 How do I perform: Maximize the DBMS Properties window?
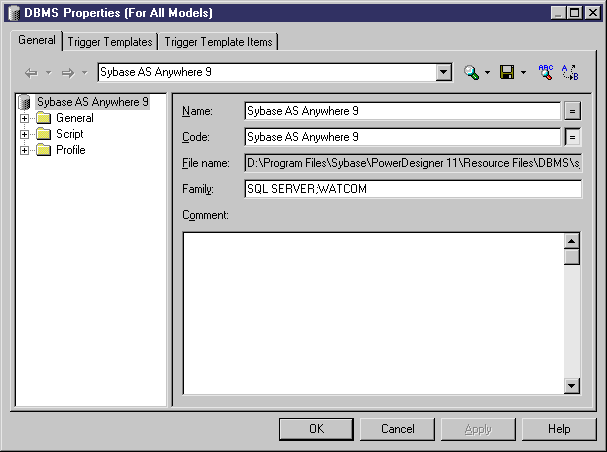575,13
